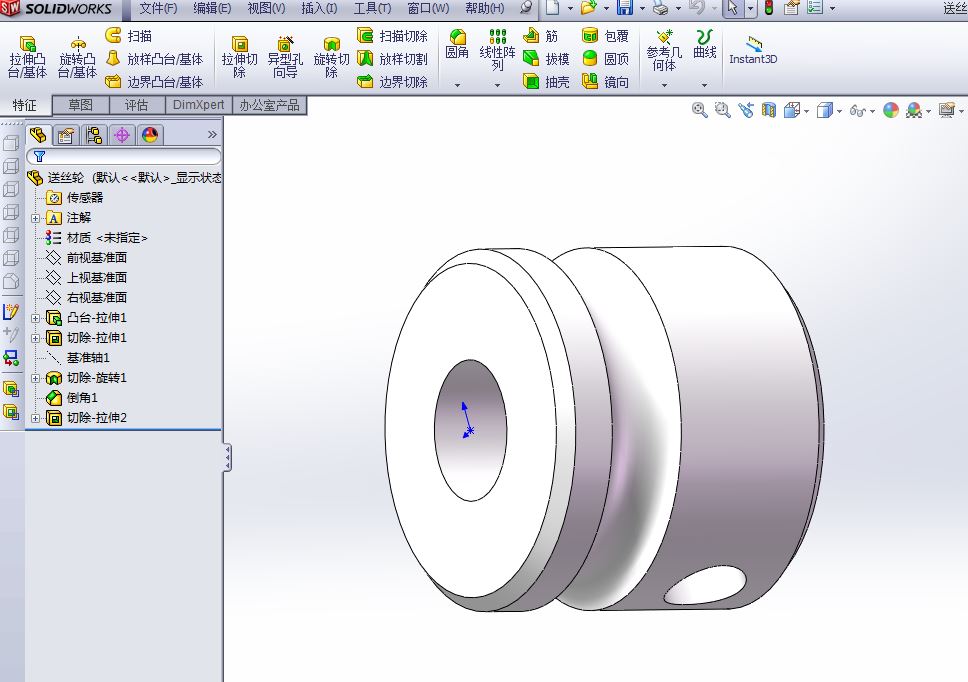Click the Boundary Cut (边界切除) tool
Screen dimensions: 968x682
point(392,81)
